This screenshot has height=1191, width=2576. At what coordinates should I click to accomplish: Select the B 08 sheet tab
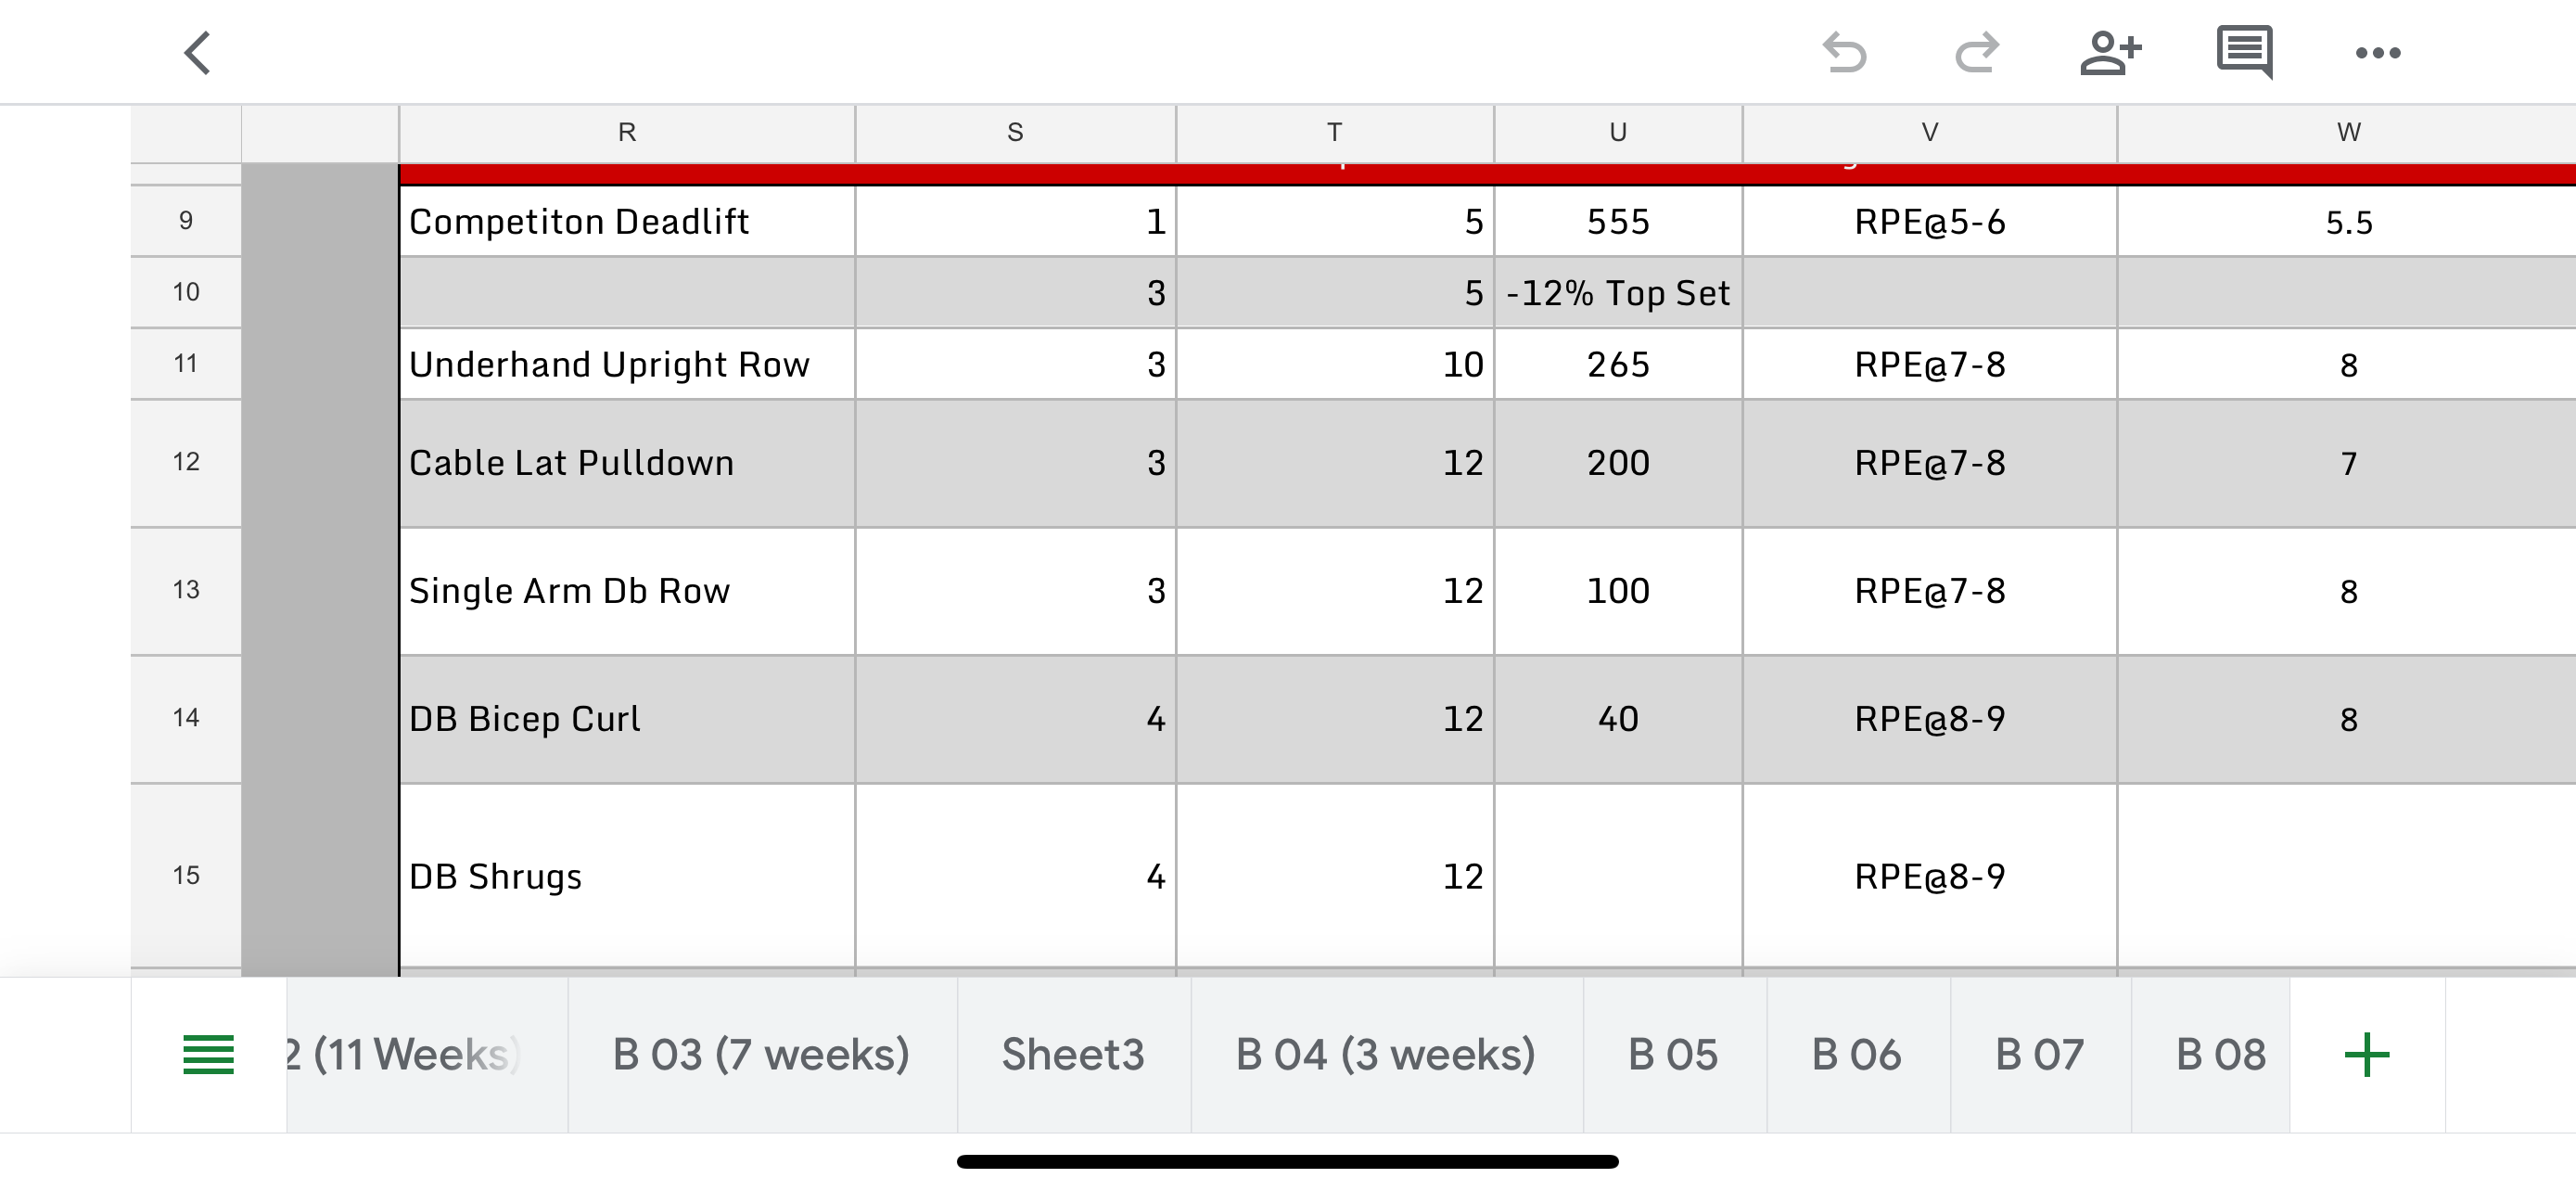pyautogui.click(x=2220, y=1055)
